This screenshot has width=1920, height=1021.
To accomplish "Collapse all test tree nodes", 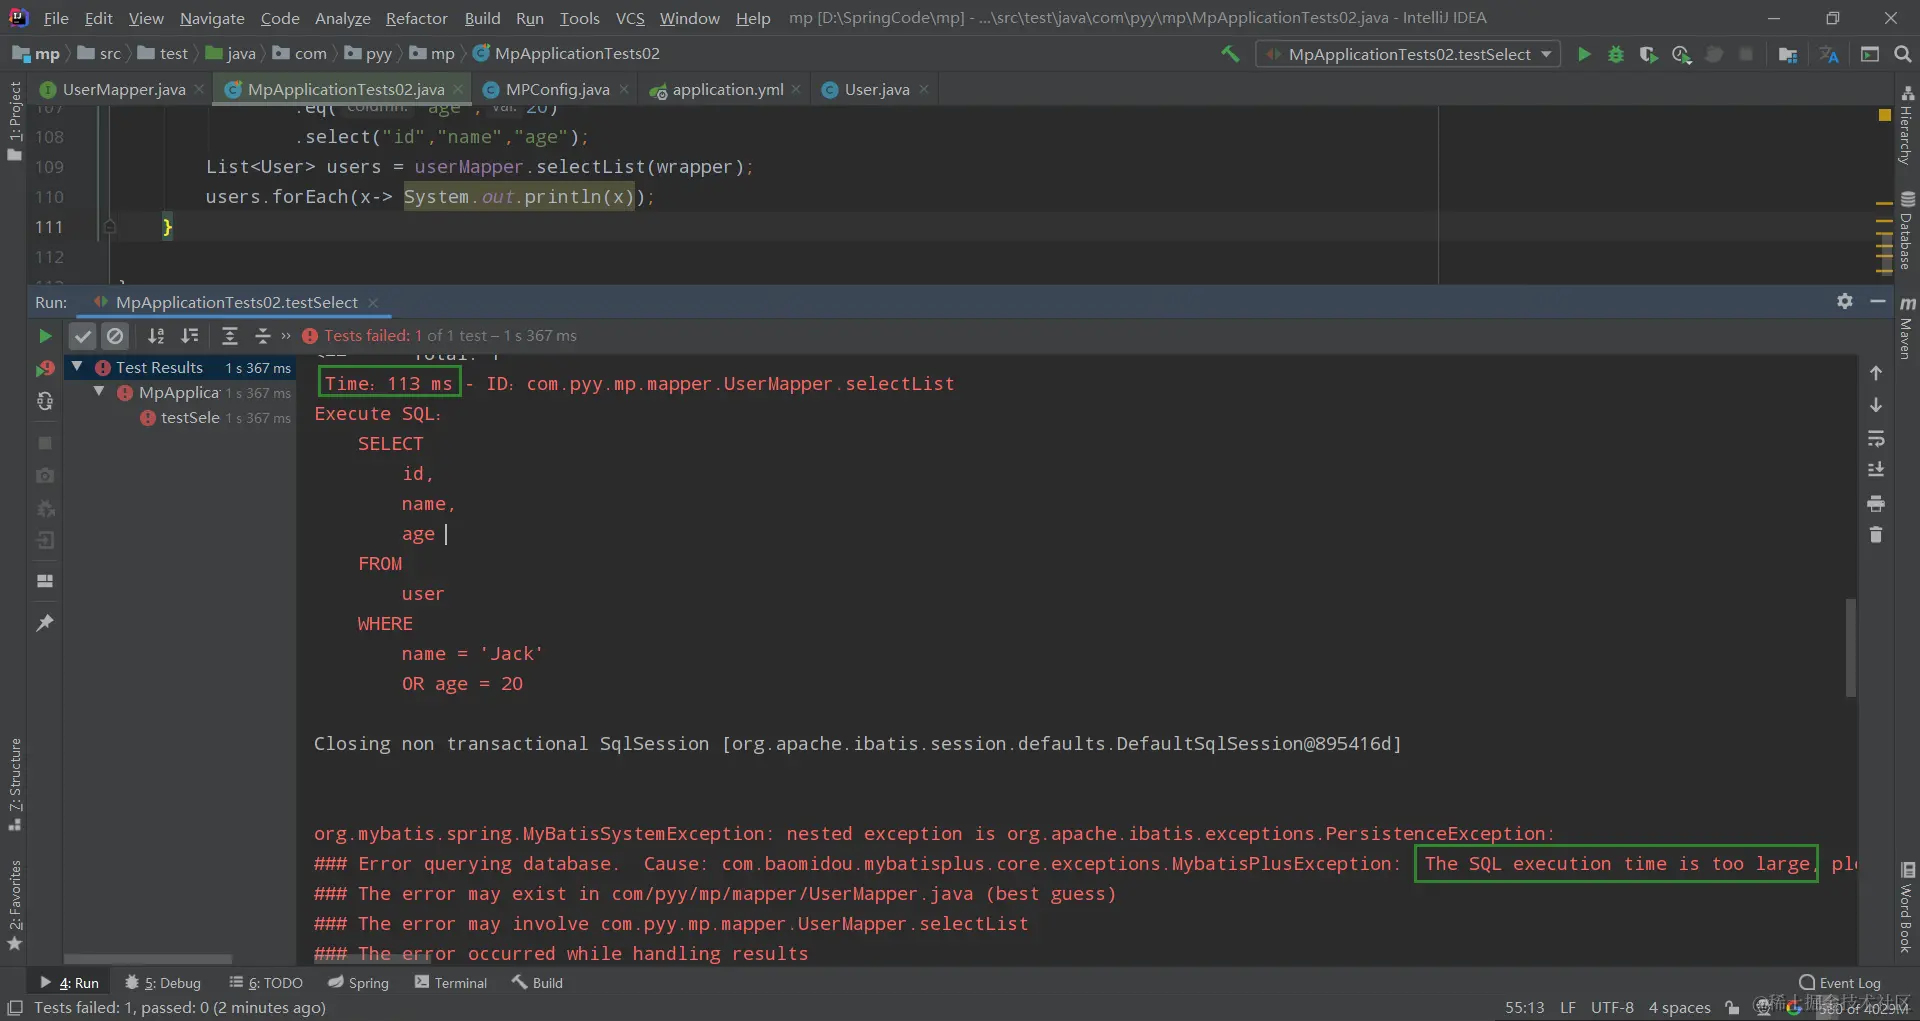I will pyautogui.click(x=262, y=336).
